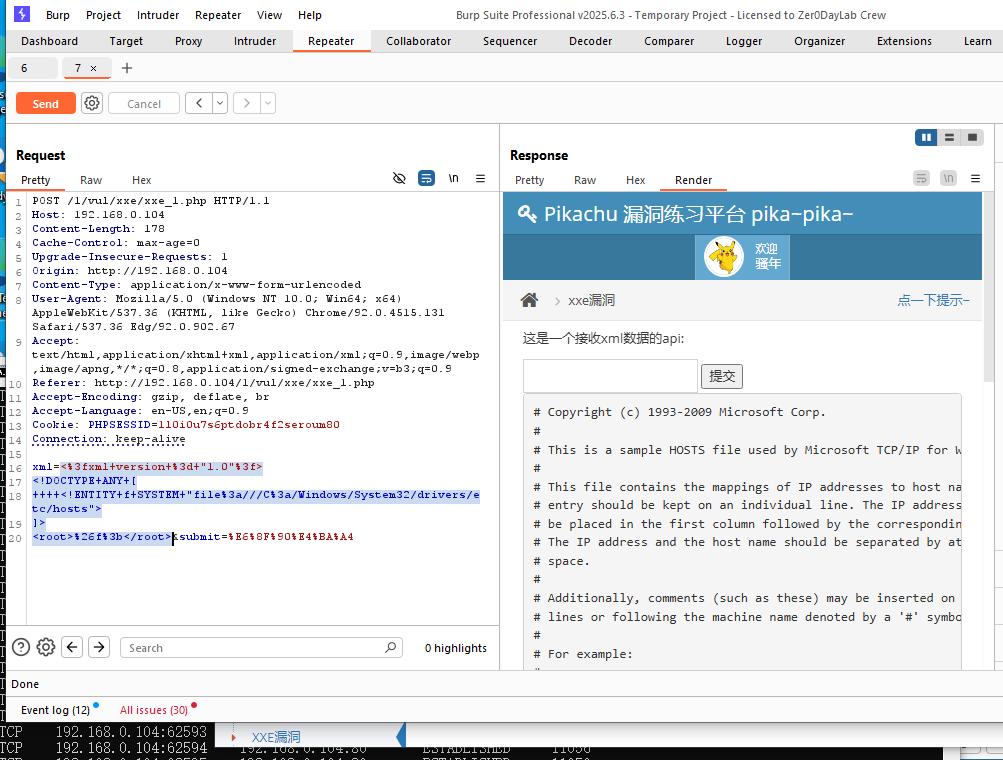Click the 提交 submit button in response

click(x=722, y=376)
